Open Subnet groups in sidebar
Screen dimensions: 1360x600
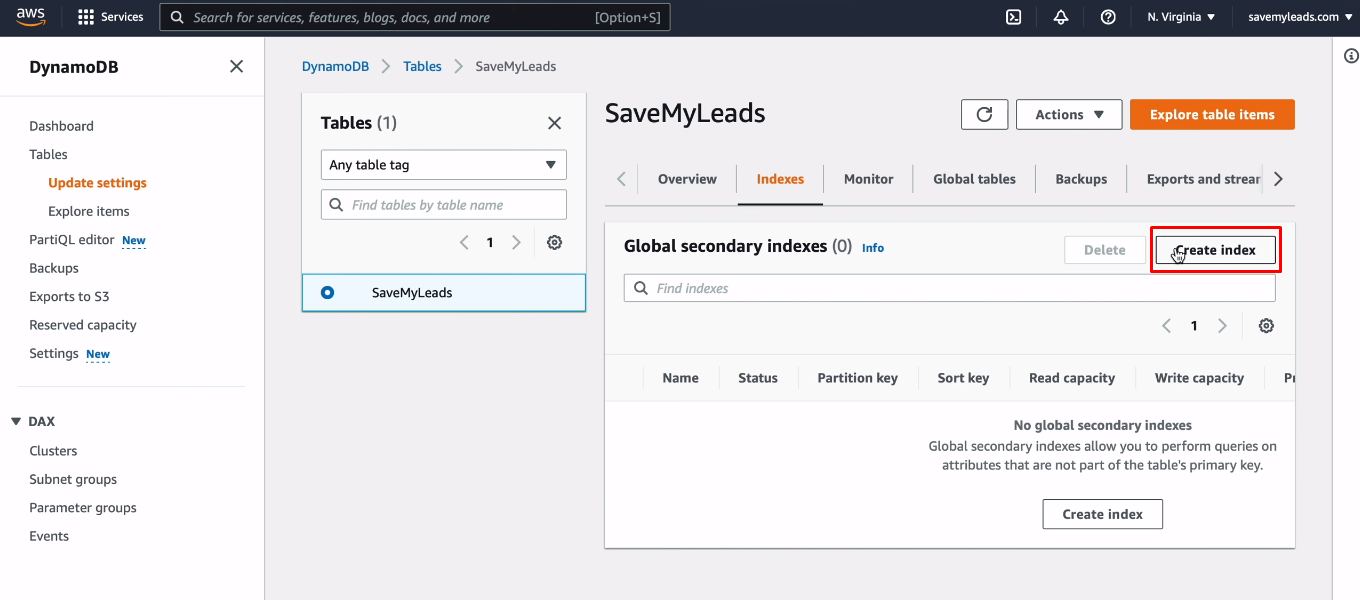[73, 479]
